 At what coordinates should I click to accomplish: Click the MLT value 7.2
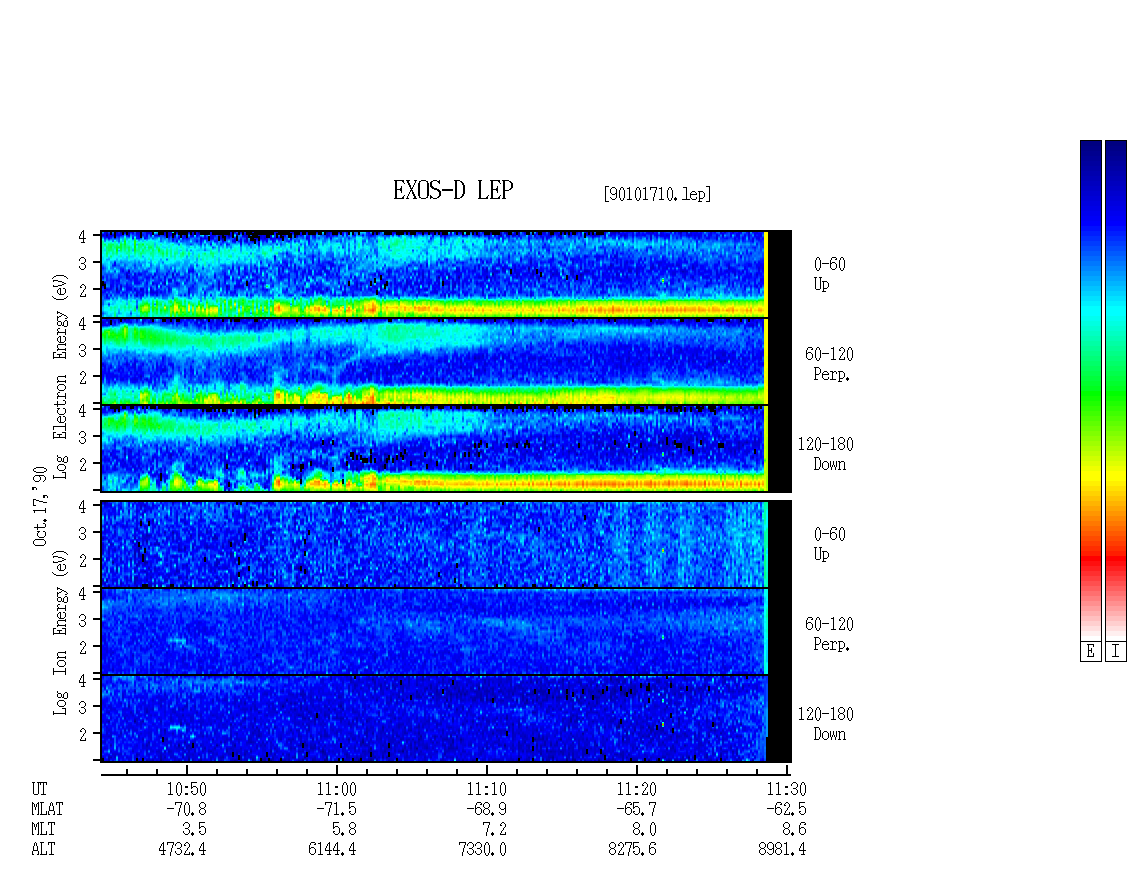click(x=494, y=830)
